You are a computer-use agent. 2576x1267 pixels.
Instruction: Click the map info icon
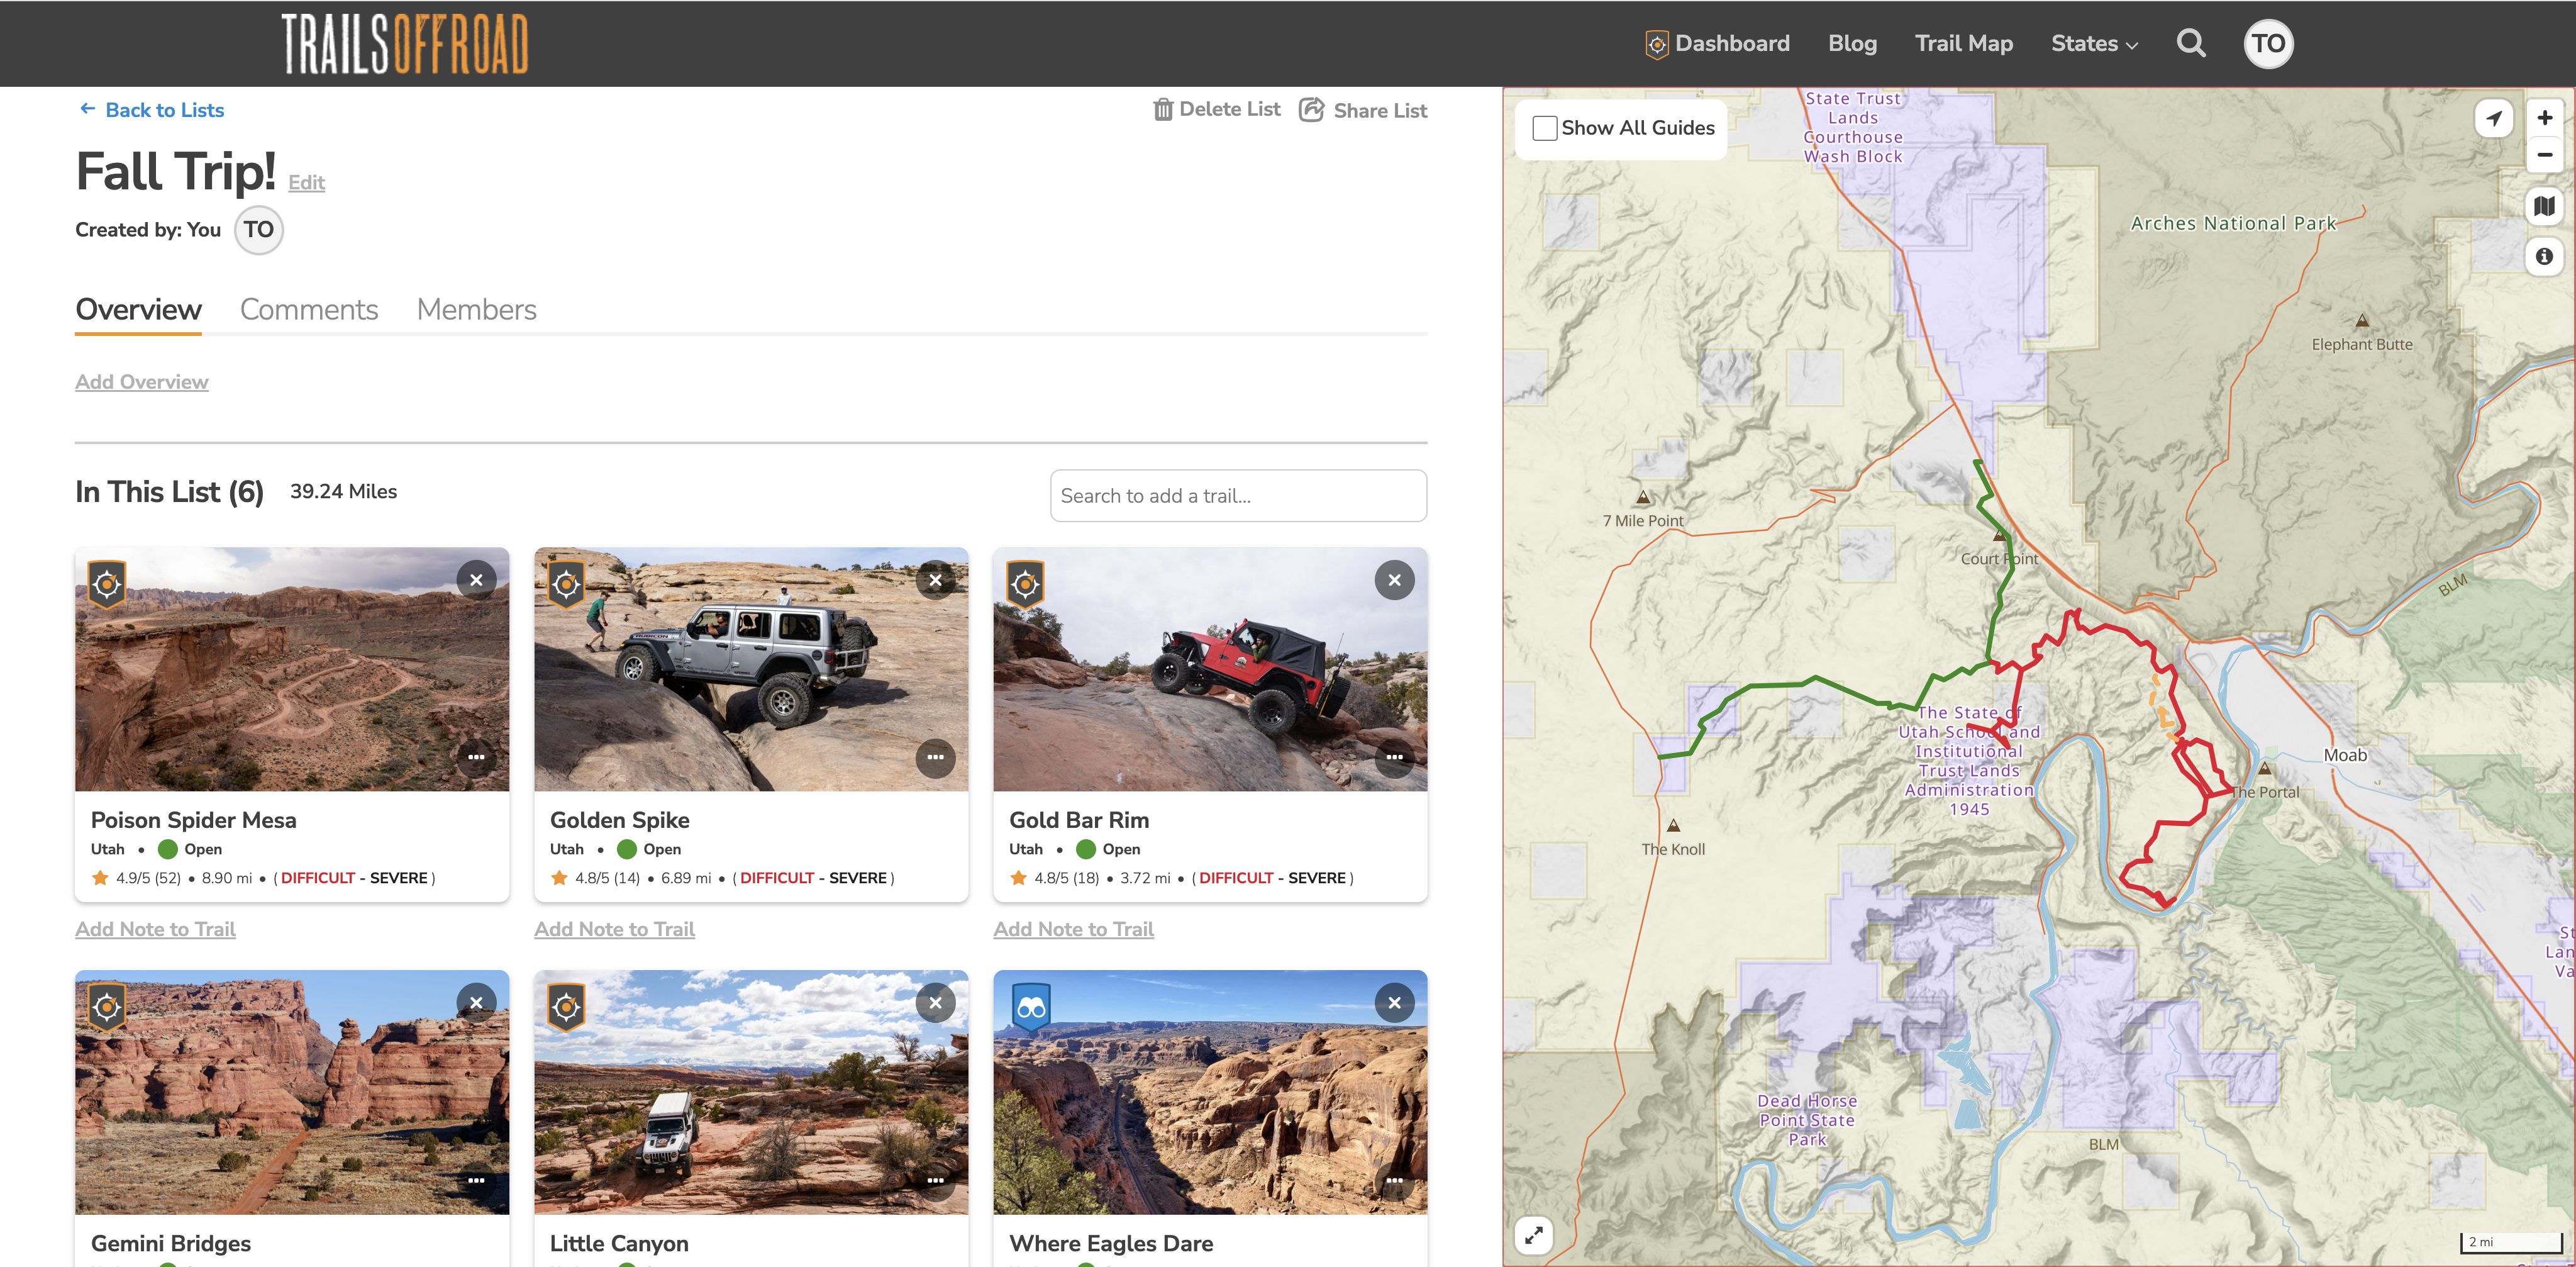coord(2544,257)
